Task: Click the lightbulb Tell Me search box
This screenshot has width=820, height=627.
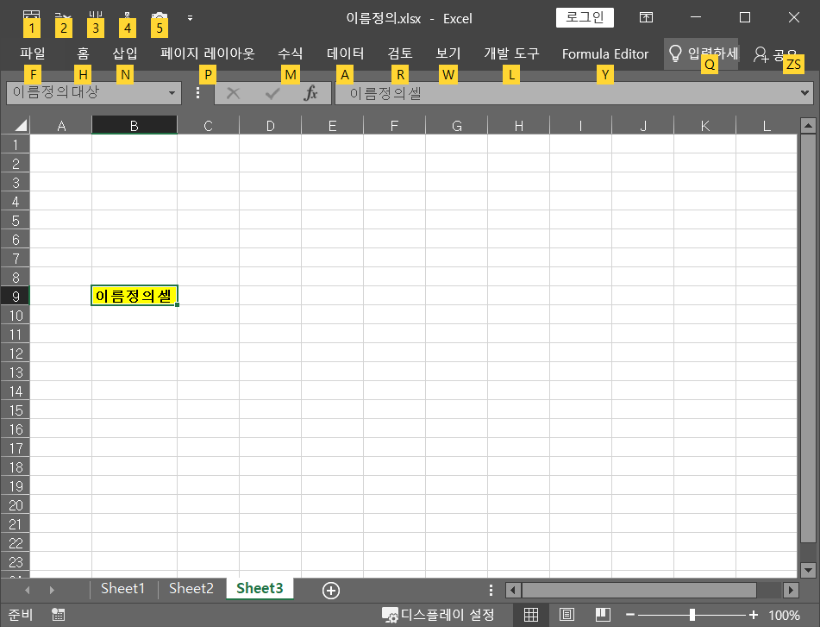Action: click(701, 53)
